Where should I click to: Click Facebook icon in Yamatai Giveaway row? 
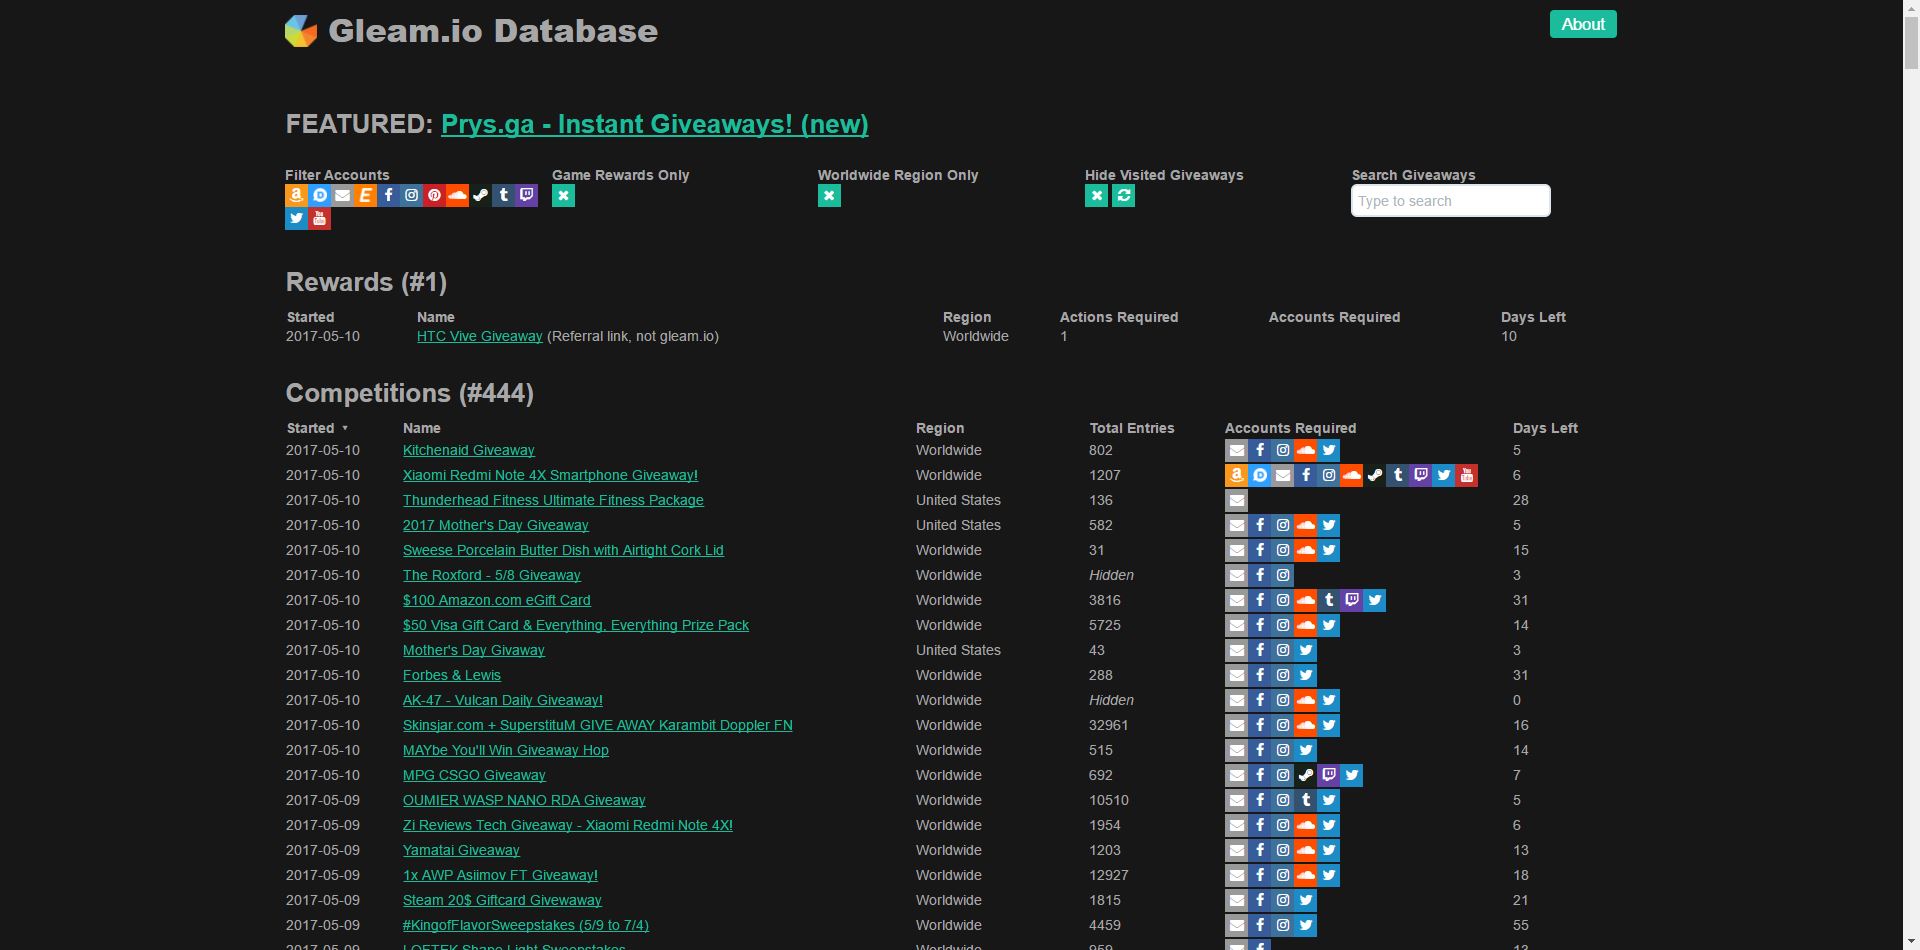tap(1259, 850)
